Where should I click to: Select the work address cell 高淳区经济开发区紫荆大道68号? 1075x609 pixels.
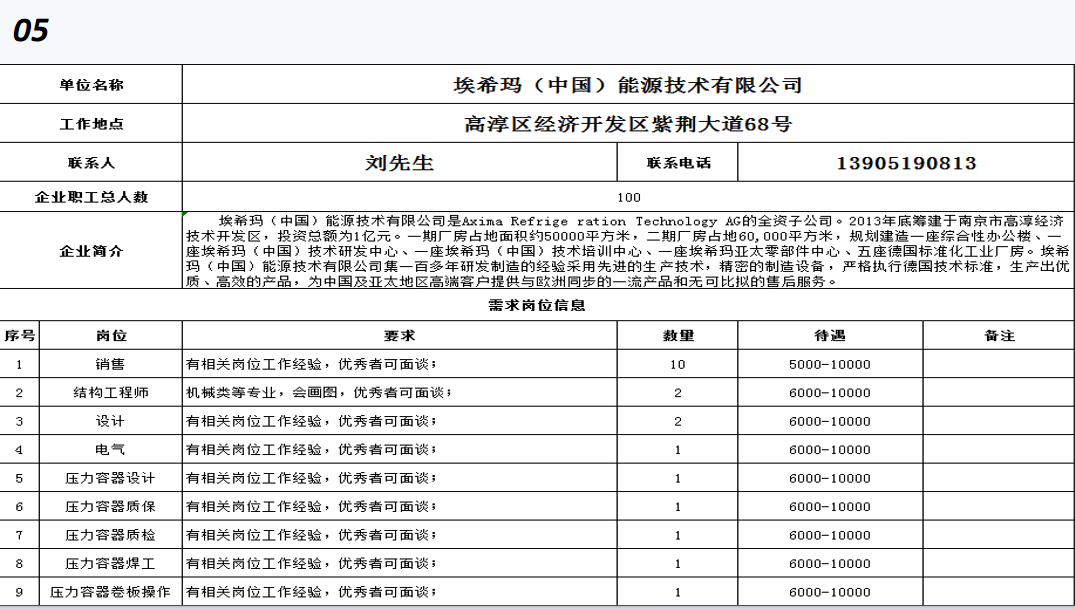coord(628,124)
